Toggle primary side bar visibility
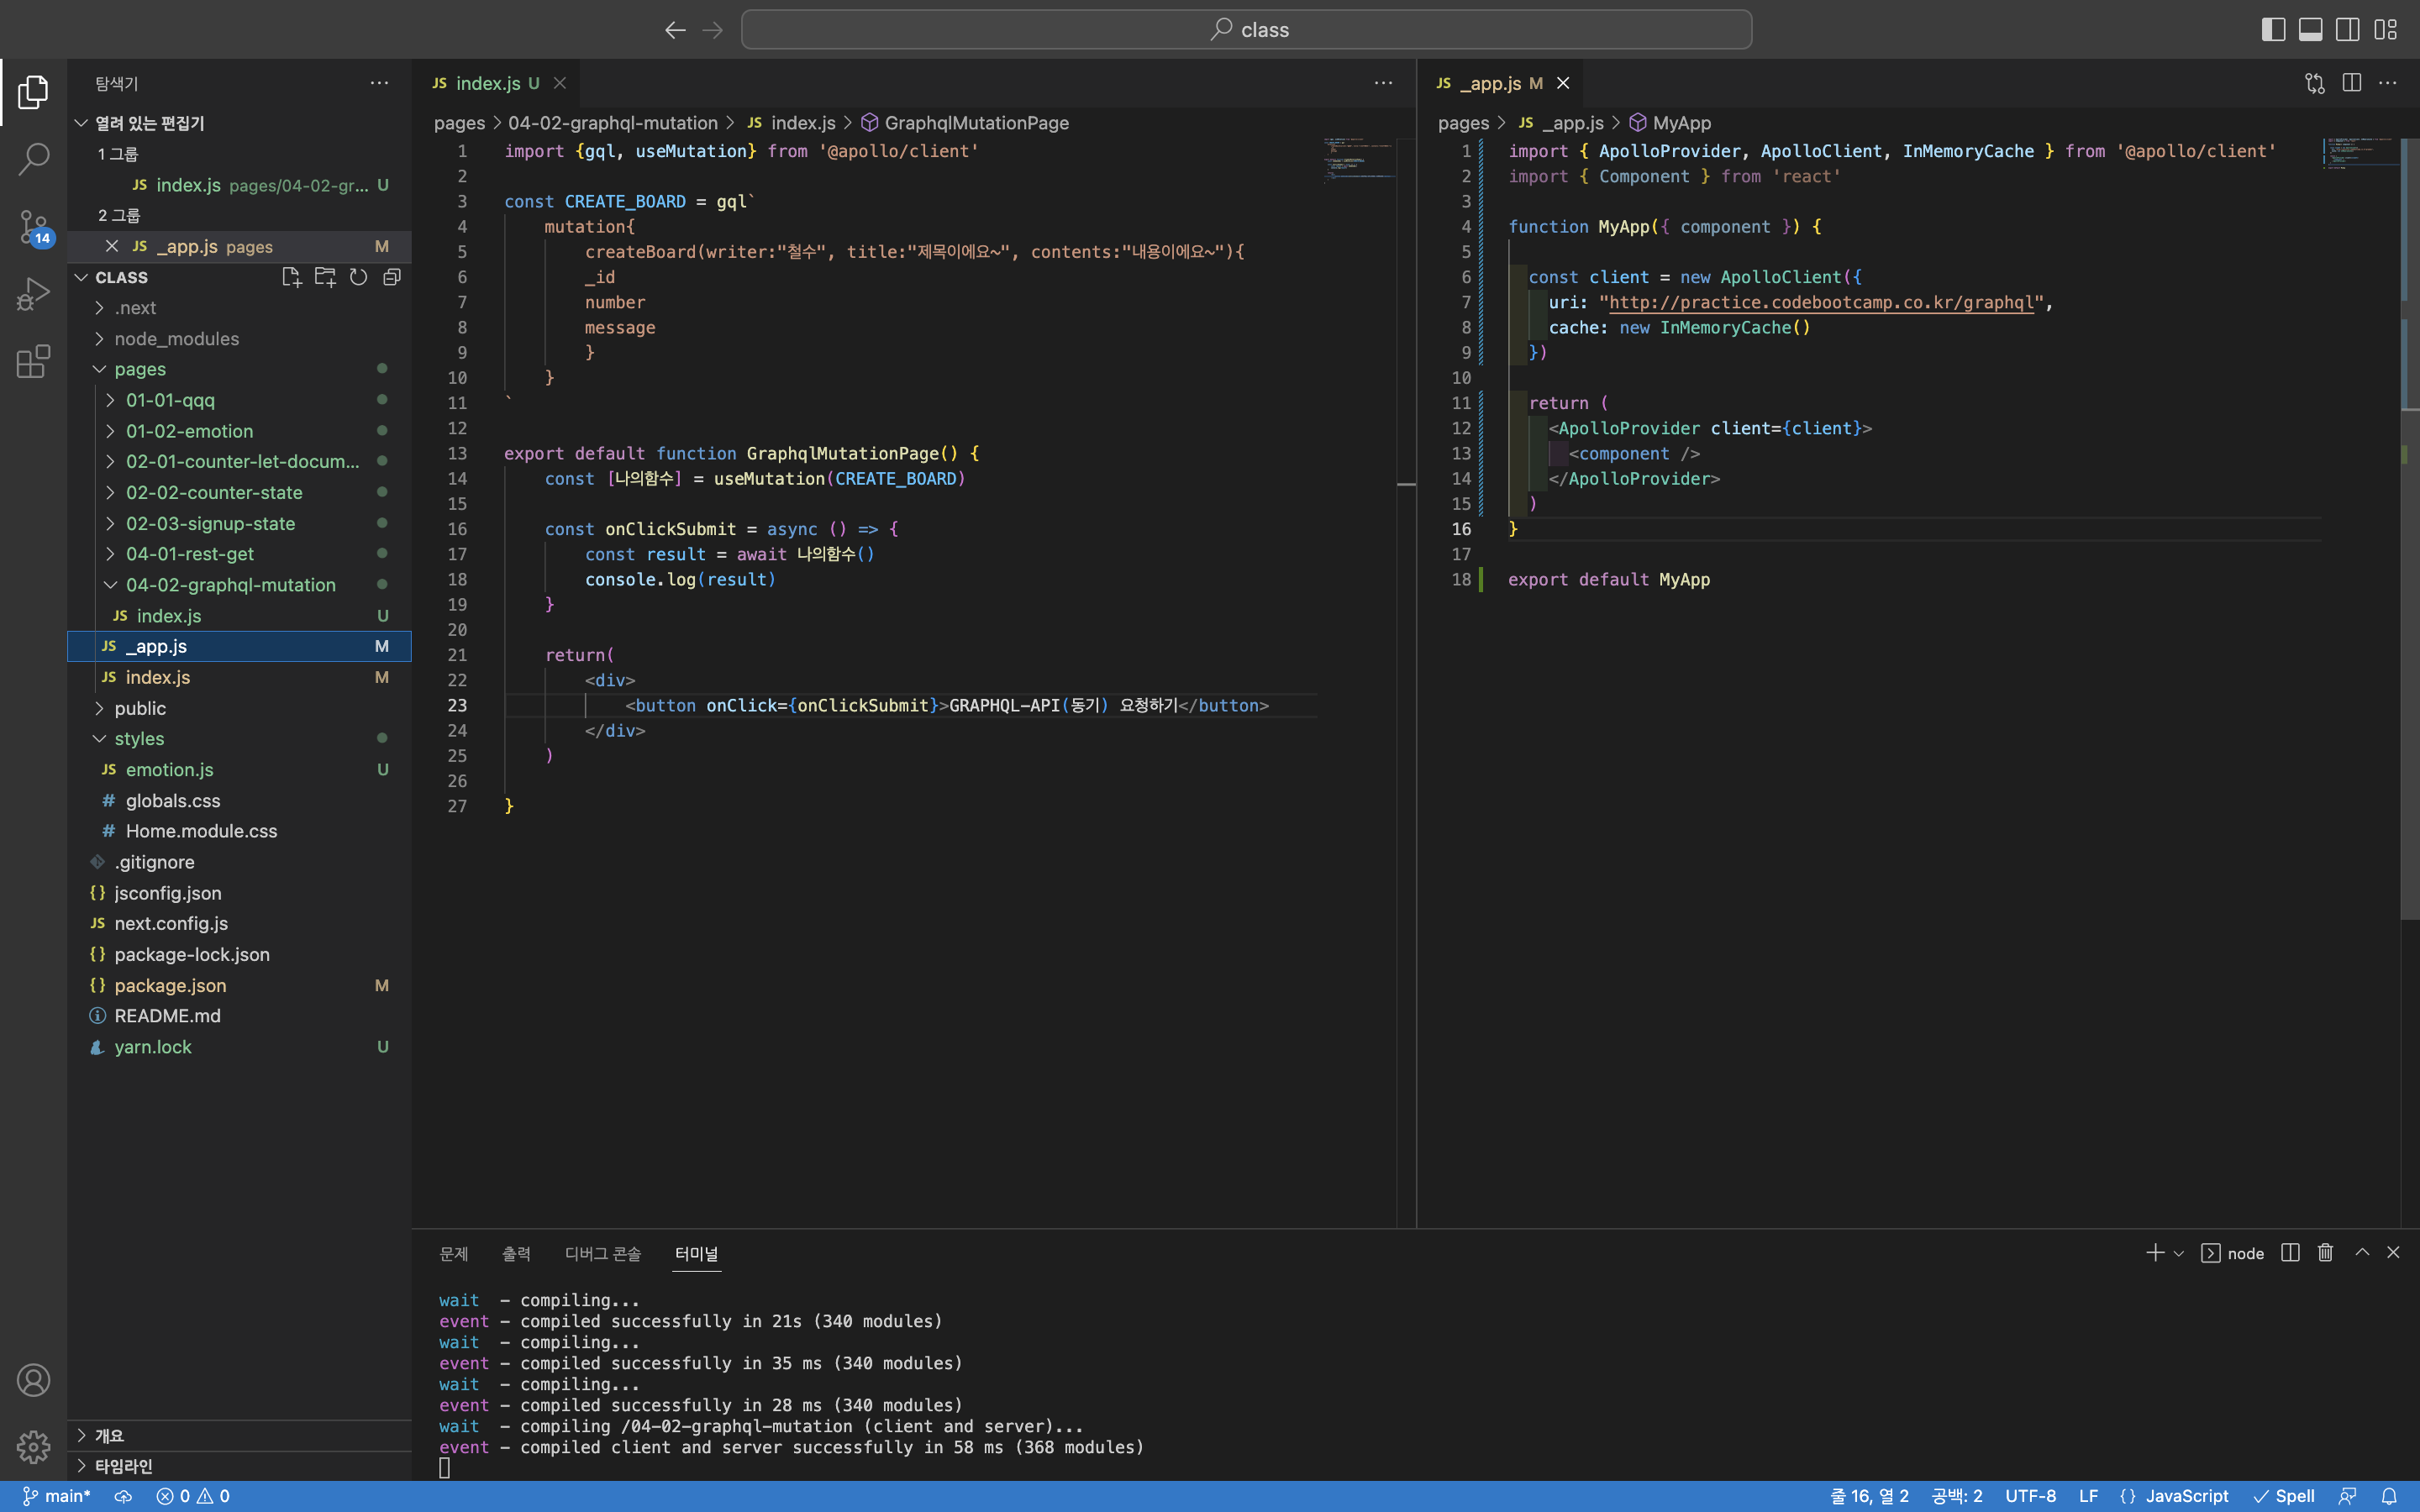This screenshot has height=1512, width=2420. point(2273,30)
